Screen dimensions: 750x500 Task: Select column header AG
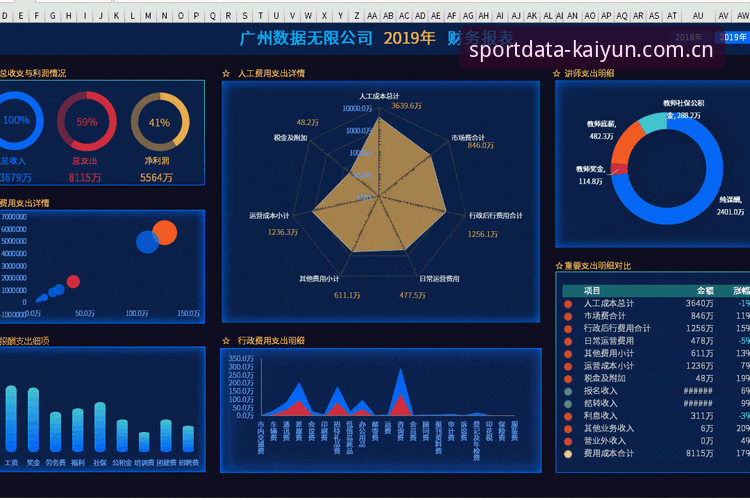[468, 16]
